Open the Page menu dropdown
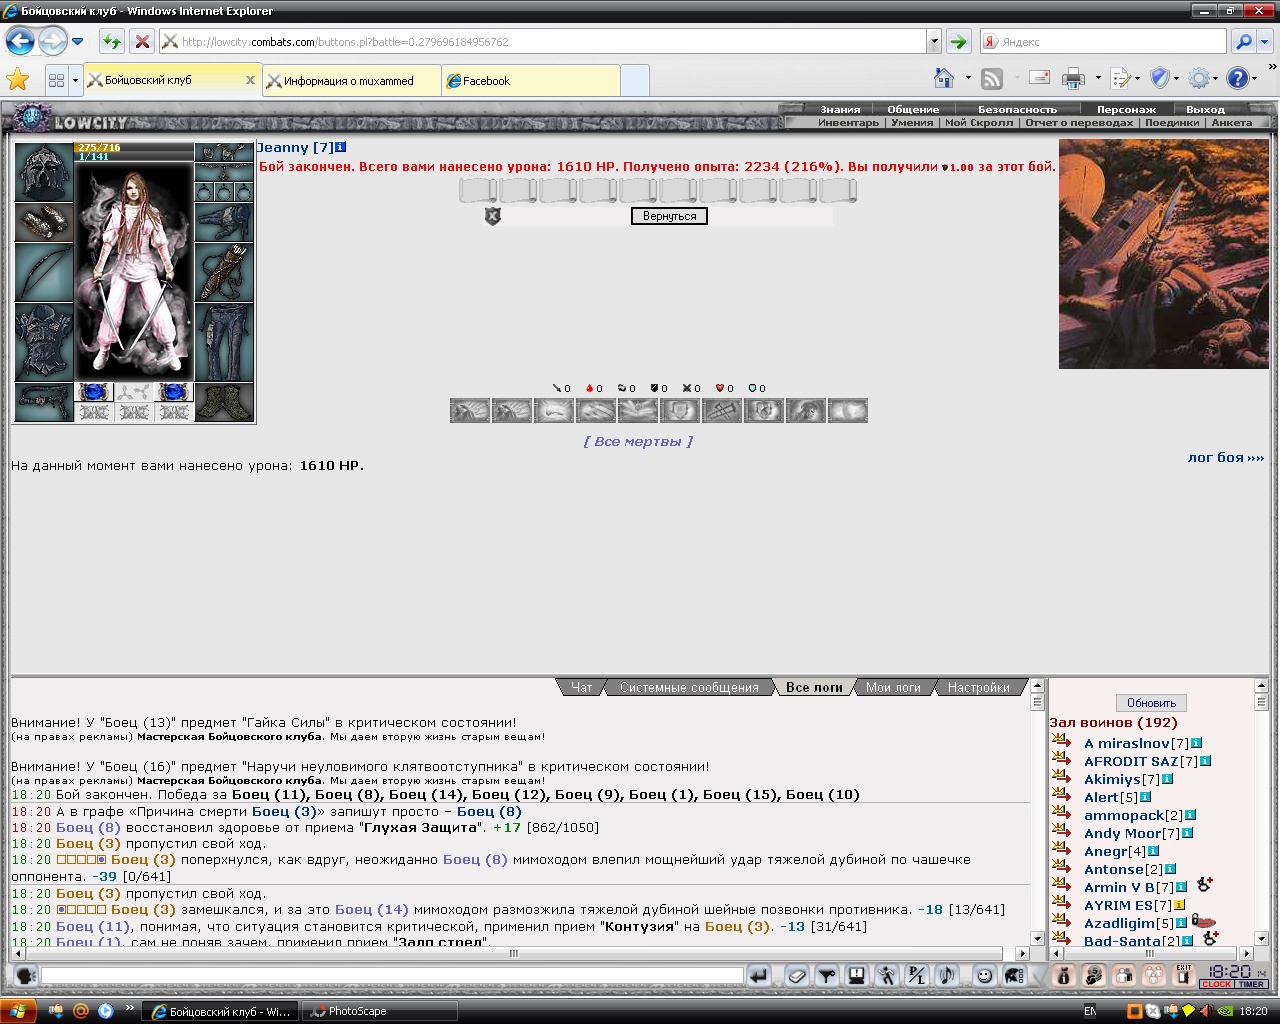Viewport: 1280px width, 1024px height. (x=1126, y=78)
